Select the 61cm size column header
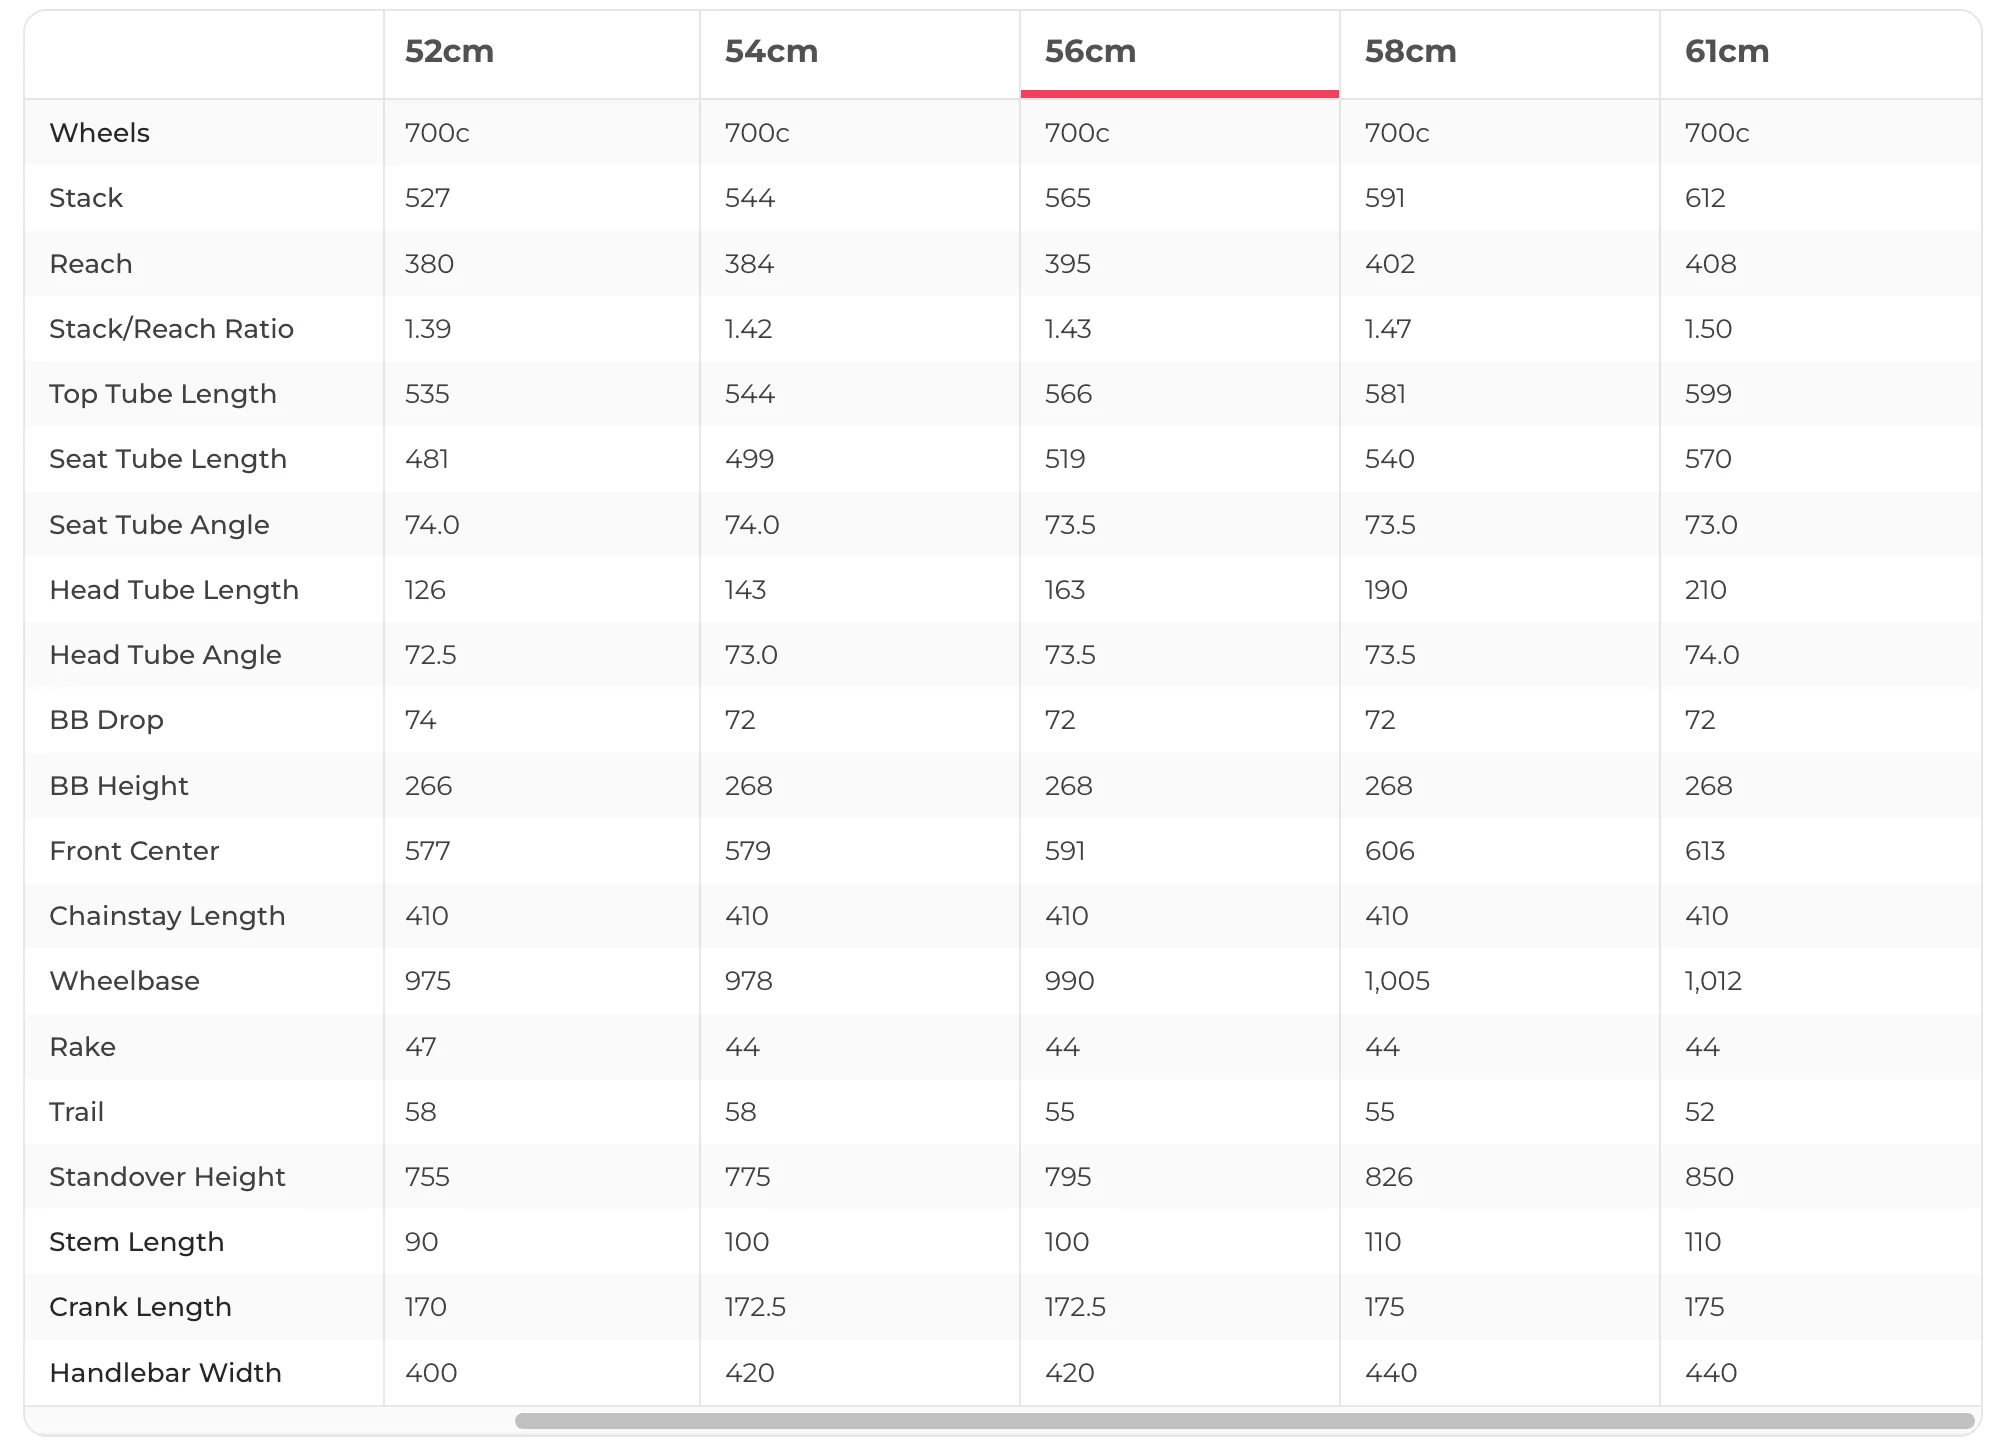Image resolution: width=1998 pixels, height=1446 pixels. coord(1727,51)
